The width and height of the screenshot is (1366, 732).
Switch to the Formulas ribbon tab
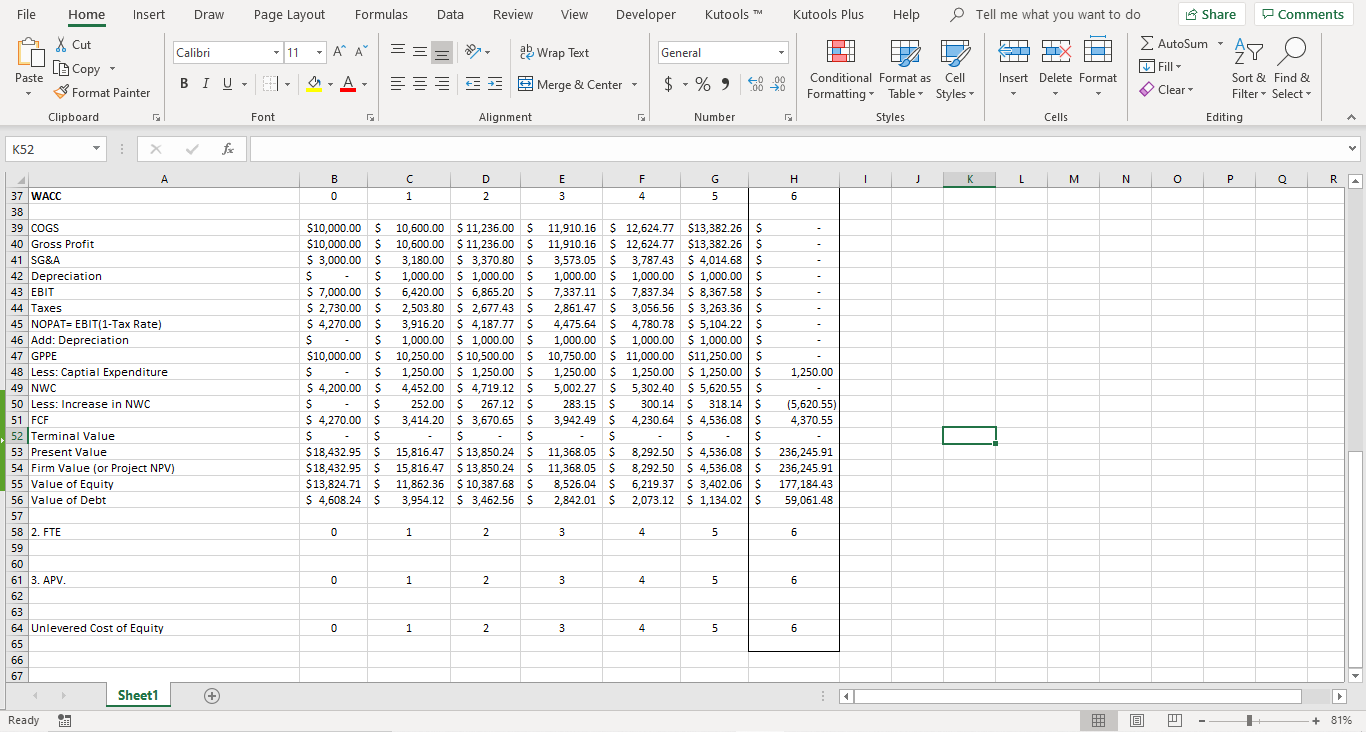pyautogui.click(x=381, y=15)
